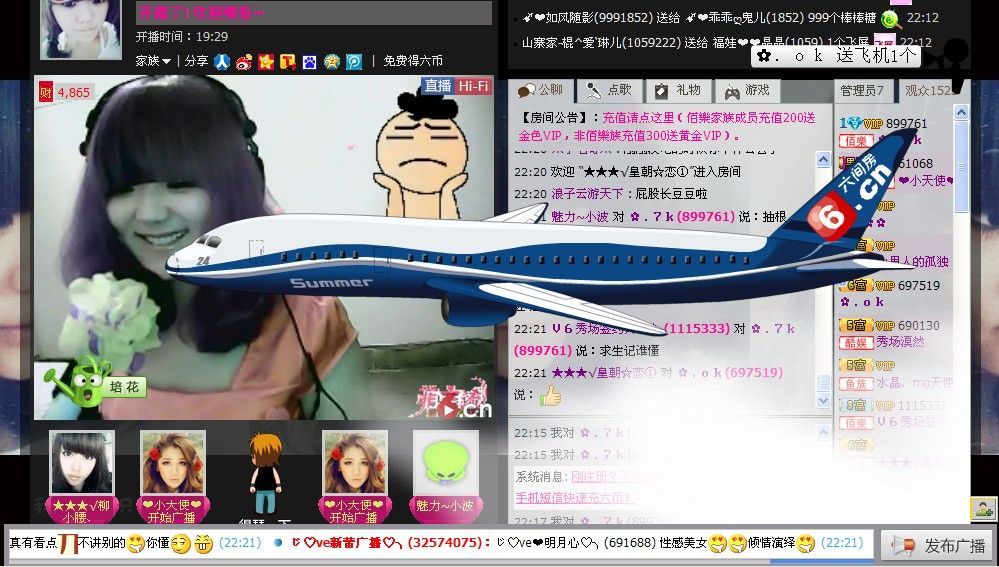The image size is (999, 567).
Task: Share to Renren via blue icon
Action: click(x=222, y=61)
